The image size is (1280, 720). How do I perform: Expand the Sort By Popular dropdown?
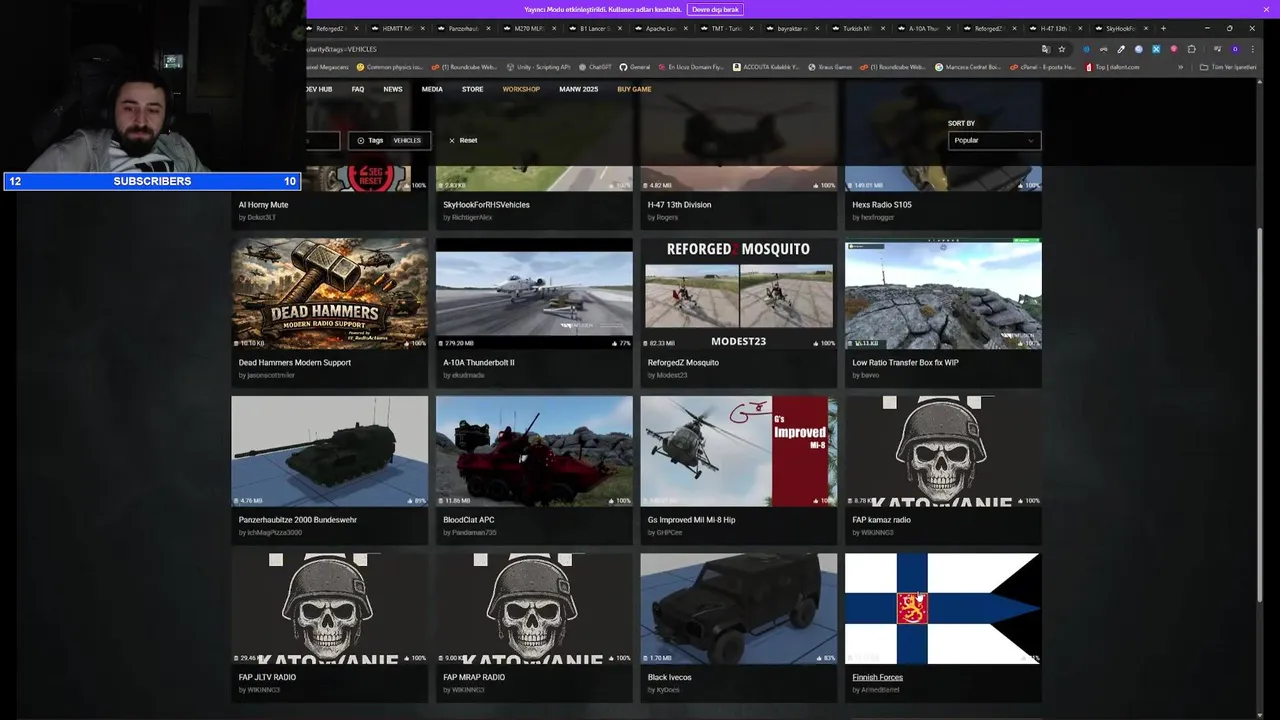[994, 140]
